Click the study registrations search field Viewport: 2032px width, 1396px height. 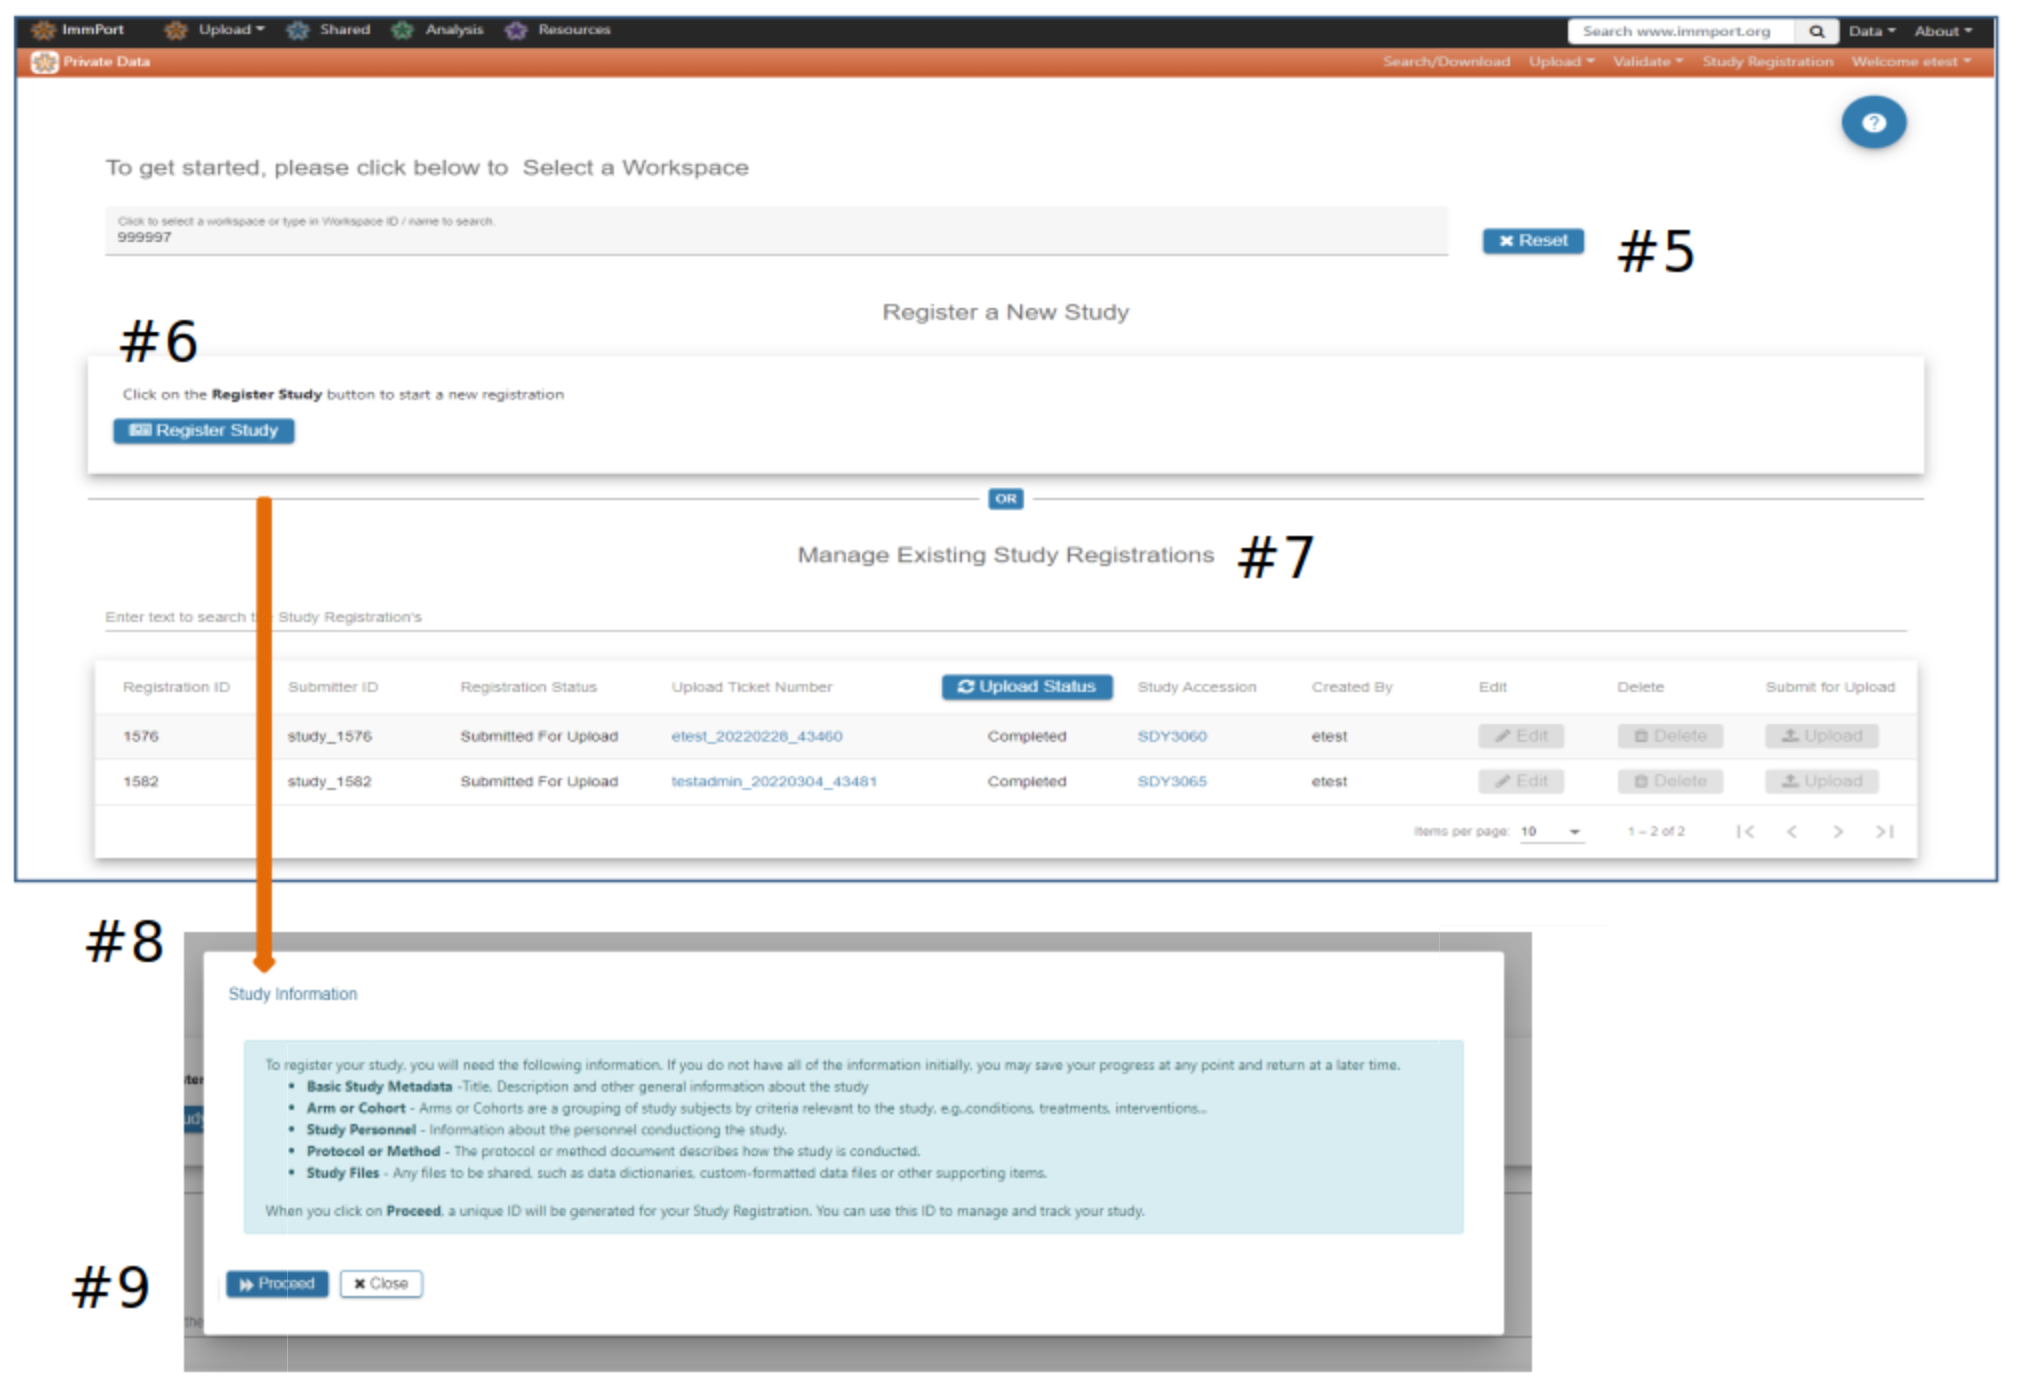(x=1005, y=617)
